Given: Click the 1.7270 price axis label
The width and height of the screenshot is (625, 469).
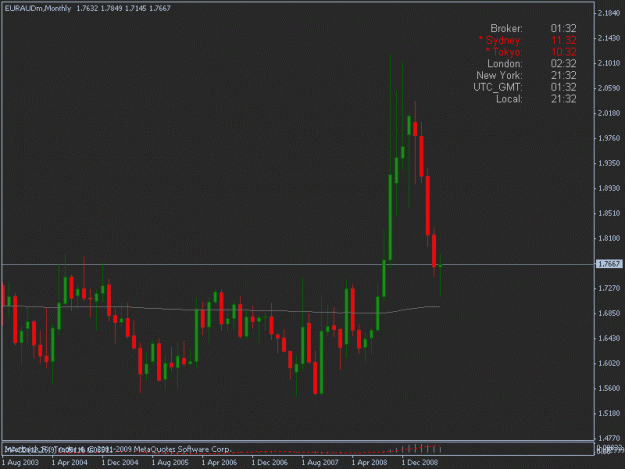Looking at the screenshot, I should [609, 288].
